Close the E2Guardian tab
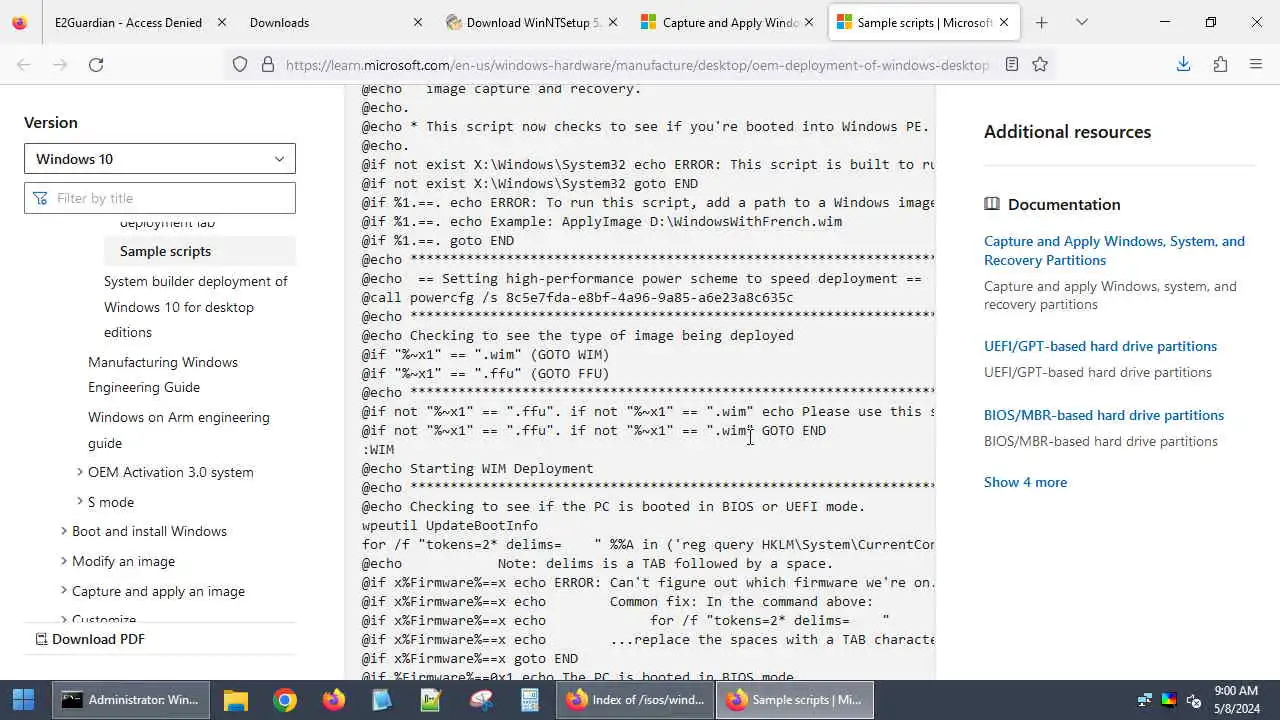Image resolution: width=1280 pixels, height=720 pixels. coord(222,22)
